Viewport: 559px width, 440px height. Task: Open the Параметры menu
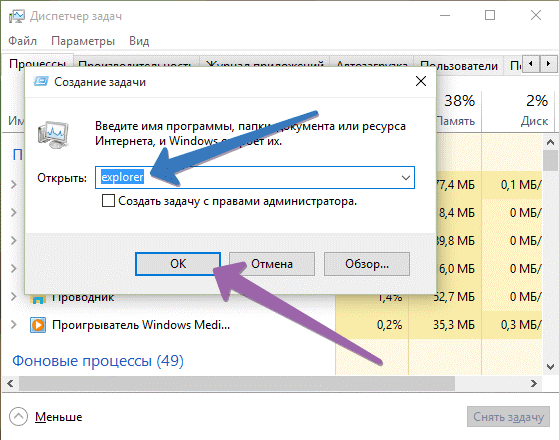tap(83, 41)
